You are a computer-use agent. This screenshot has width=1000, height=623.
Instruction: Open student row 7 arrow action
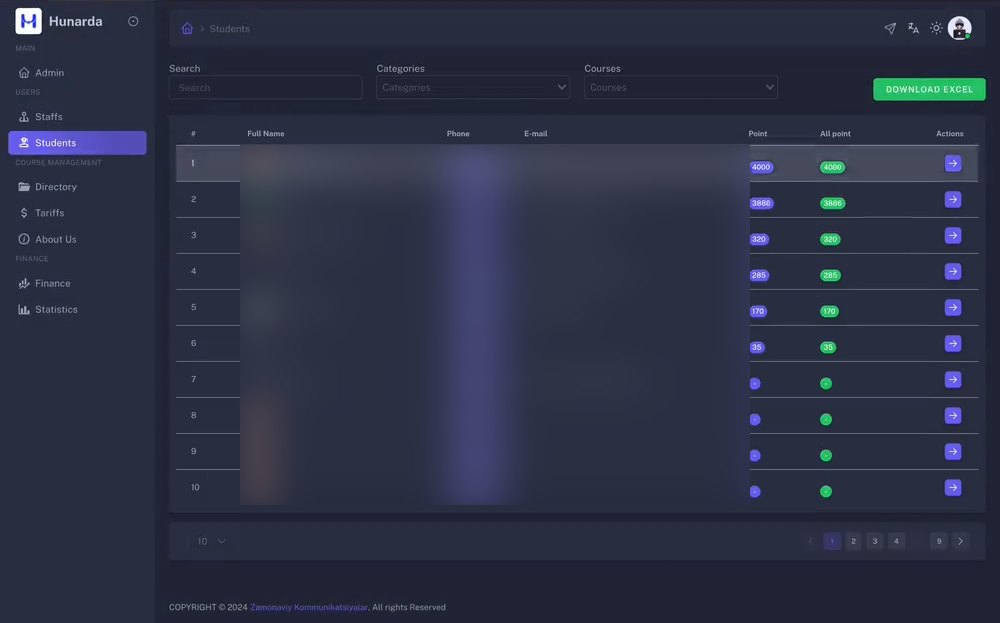953,379
